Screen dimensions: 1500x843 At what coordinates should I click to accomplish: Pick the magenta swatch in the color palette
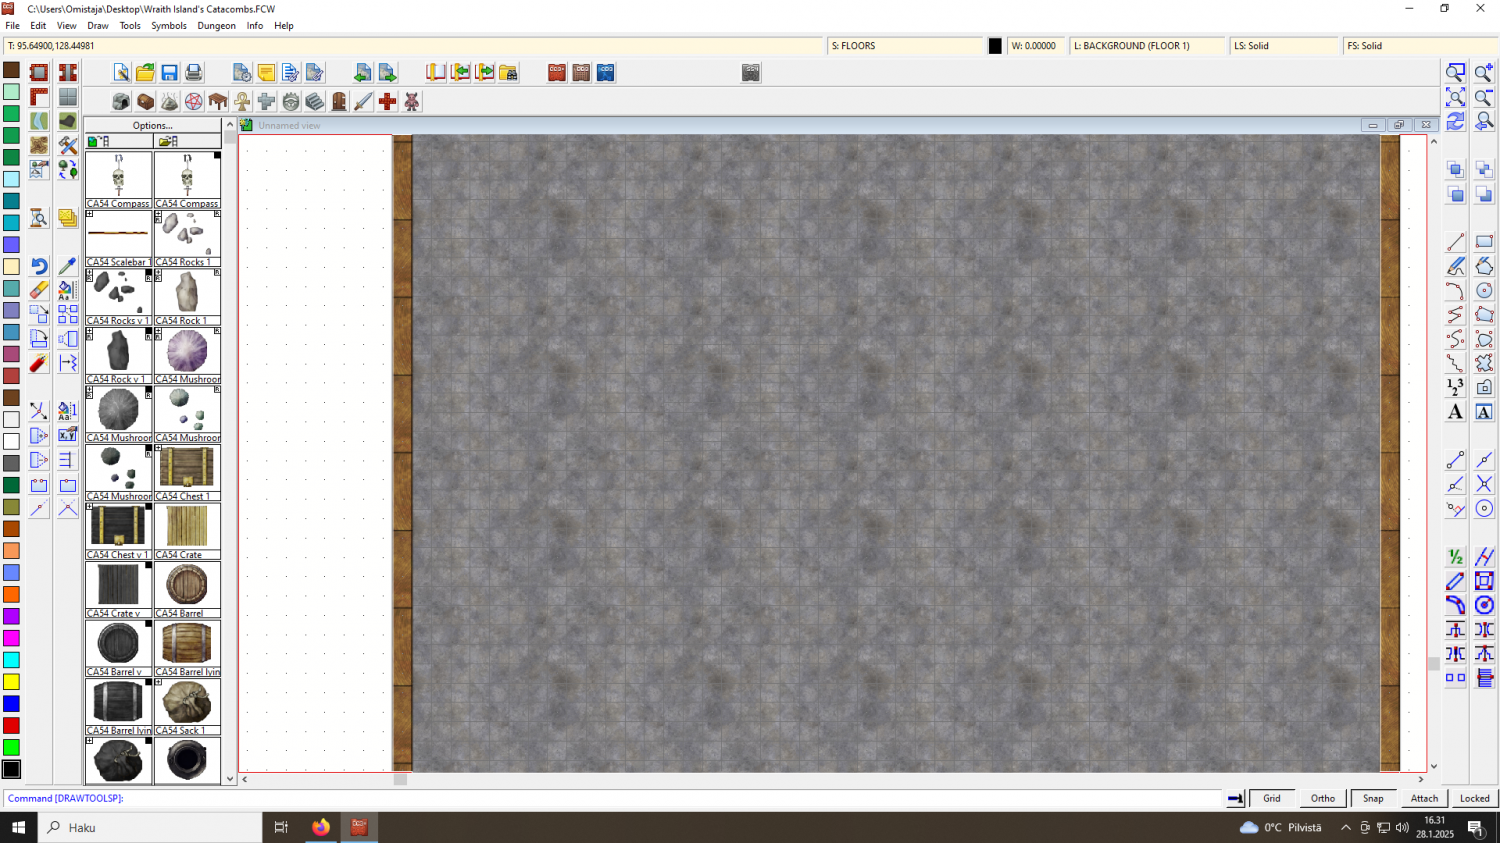[x=11, y=638]
